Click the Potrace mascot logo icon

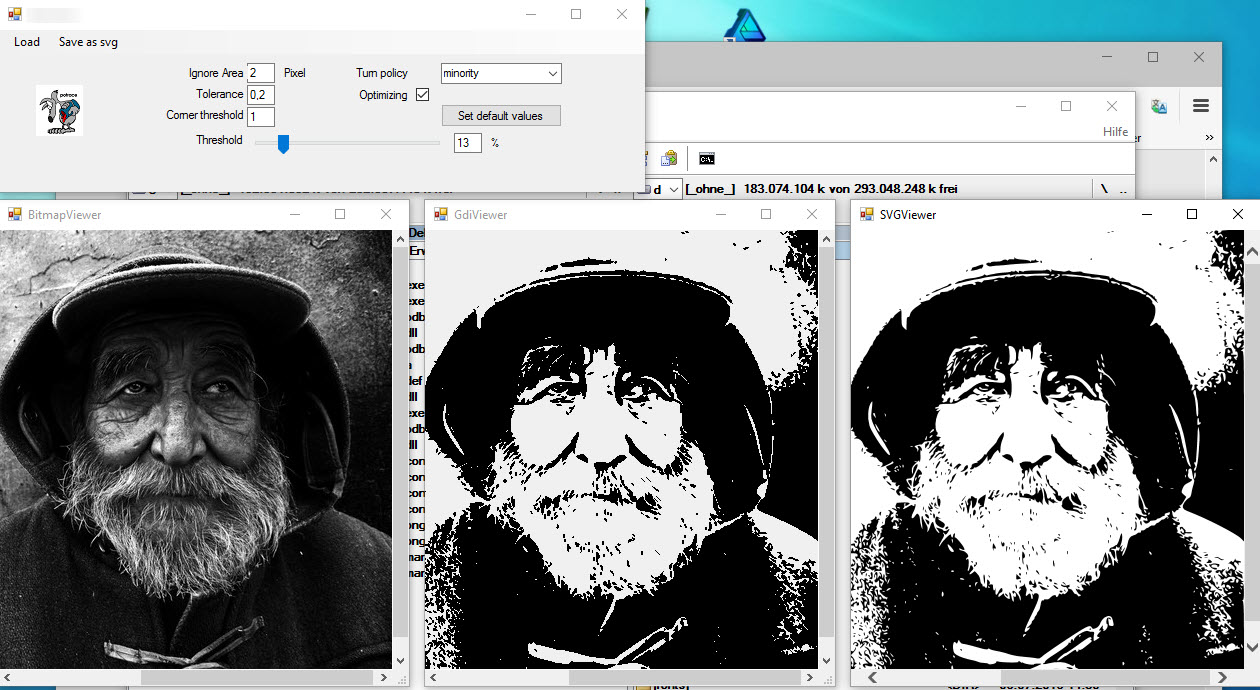[x=58, y=111]
